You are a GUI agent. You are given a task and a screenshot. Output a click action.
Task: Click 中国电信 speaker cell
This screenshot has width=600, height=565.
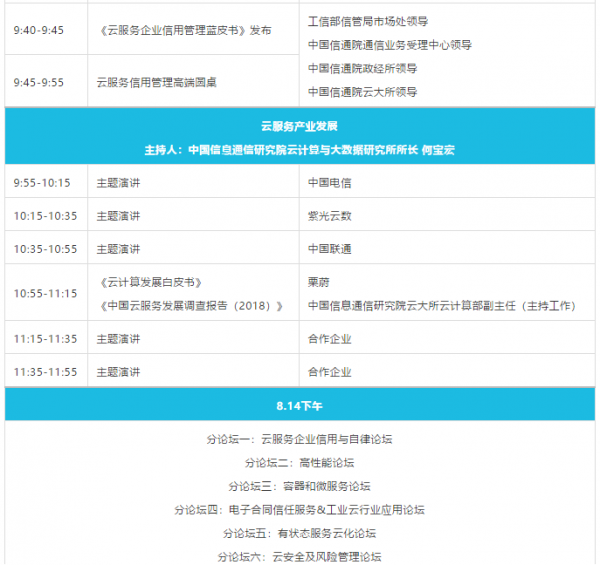click(x=329, y=183)
